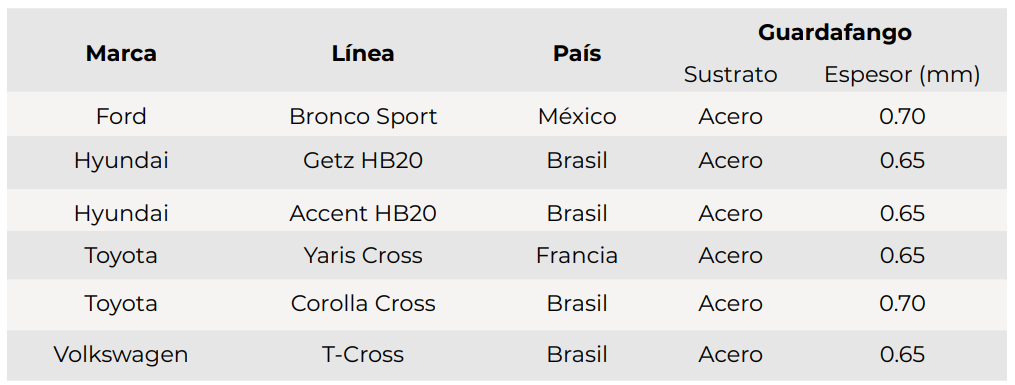Click the Volkswagen brand cell
Image resolution: width=1015 pixels, height=385 pixels.
point(121,355)
